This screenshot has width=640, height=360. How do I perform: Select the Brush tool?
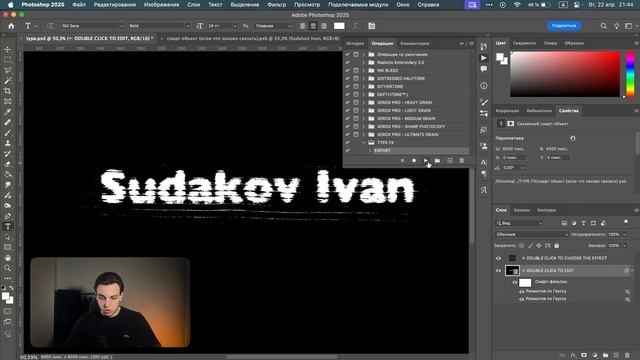click(8, 133)
